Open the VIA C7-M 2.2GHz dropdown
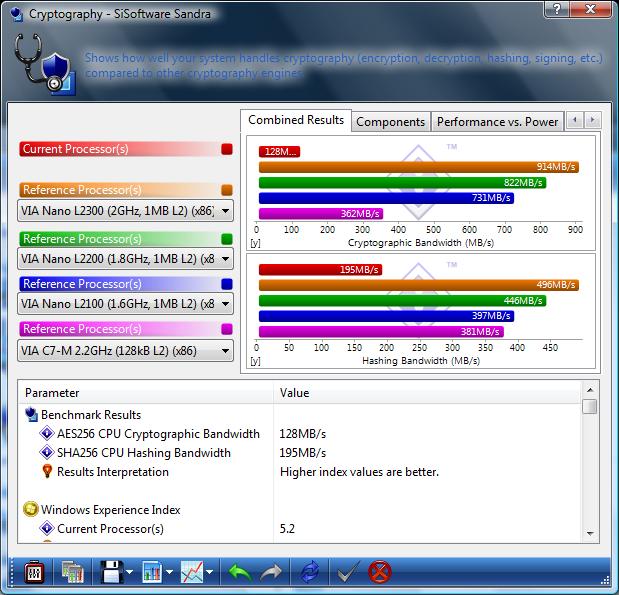Viewport: 619px width, 595px height. click(126, 351)
